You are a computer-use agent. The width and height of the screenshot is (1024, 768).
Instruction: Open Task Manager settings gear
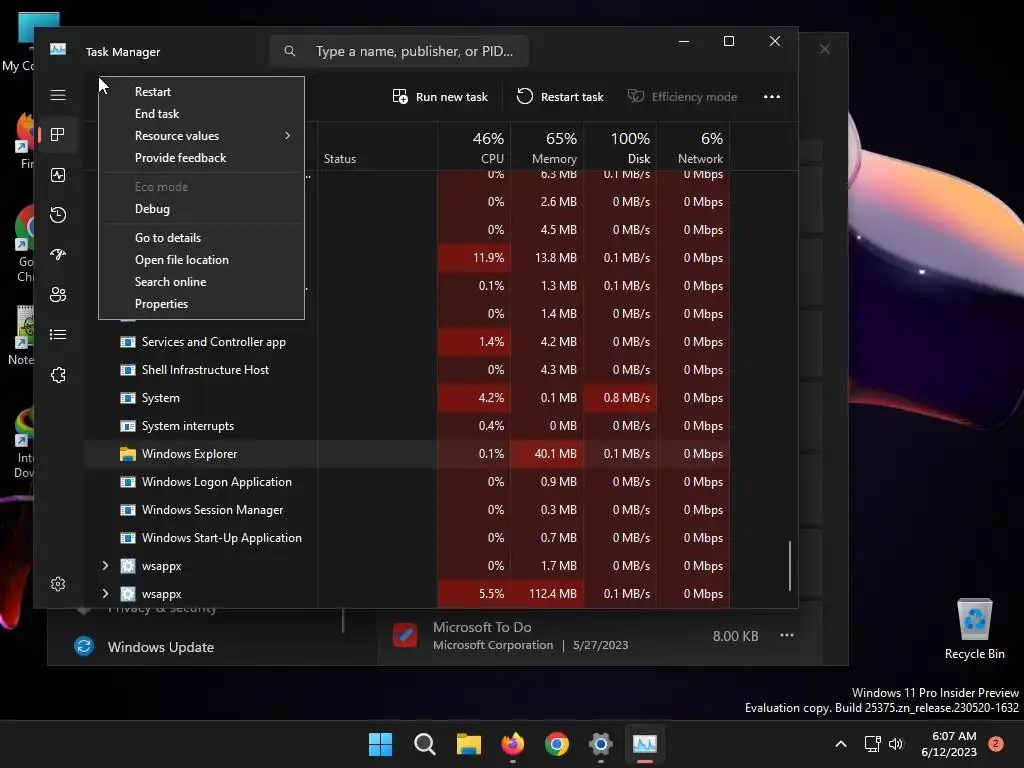tap(57, 584)
